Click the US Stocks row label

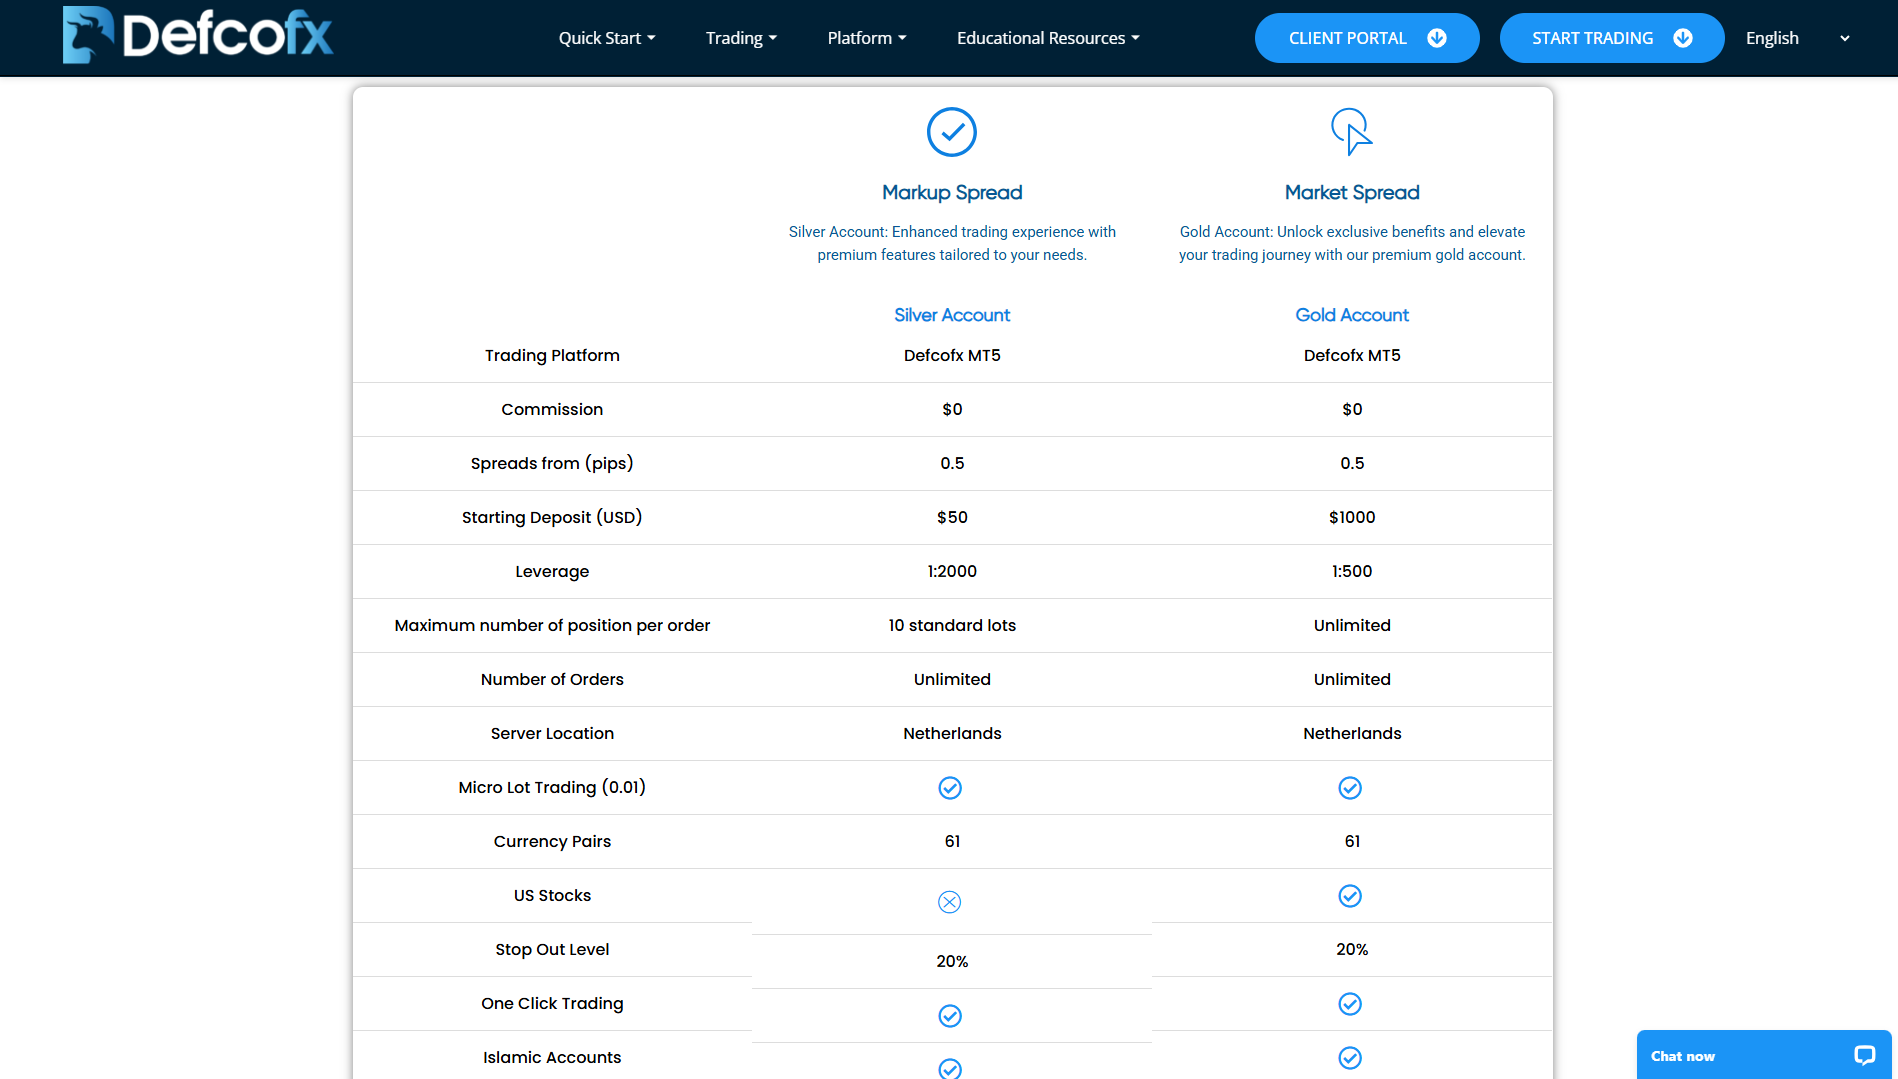pyautogui.click(x=552, y=895)
